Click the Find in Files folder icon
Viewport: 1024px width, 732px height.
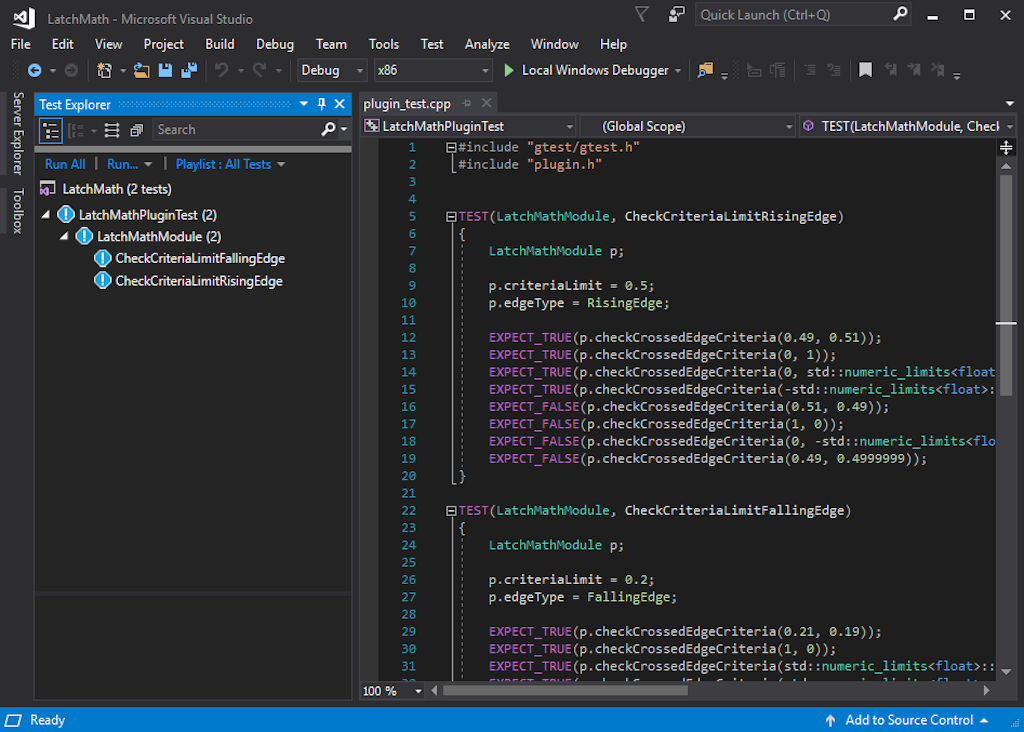pos(705,70)
